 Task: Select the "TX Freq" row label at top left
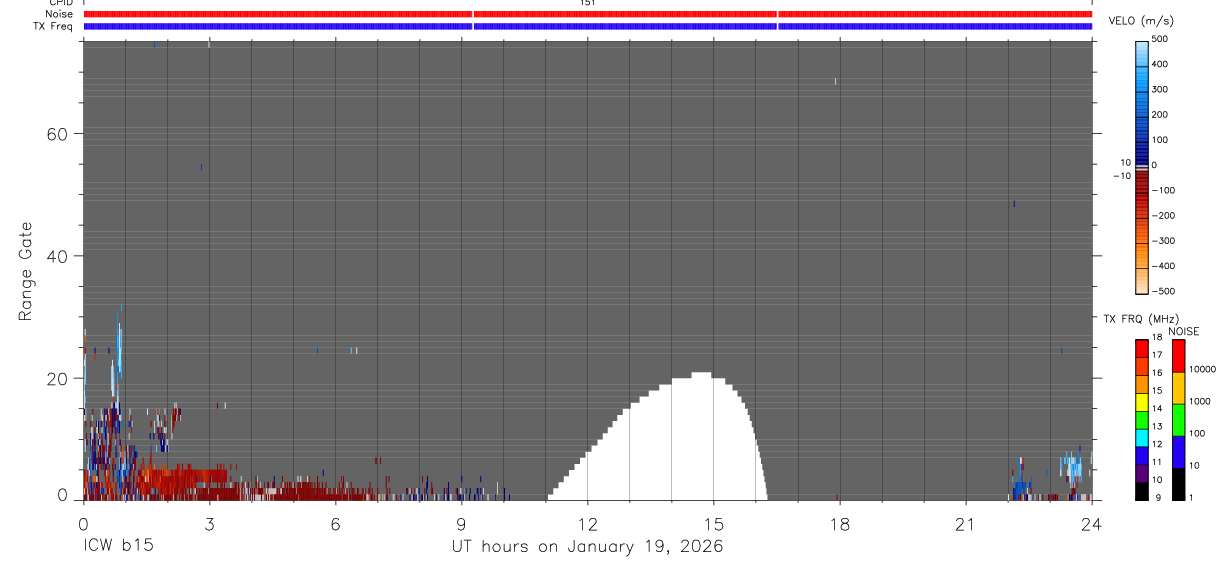[54, 26]
